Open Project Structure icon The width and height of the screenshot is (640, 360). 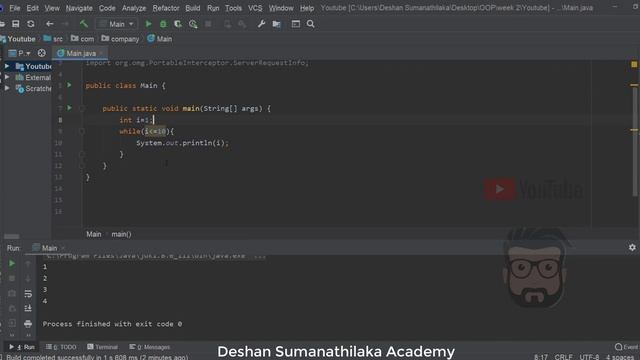(276, 24)
